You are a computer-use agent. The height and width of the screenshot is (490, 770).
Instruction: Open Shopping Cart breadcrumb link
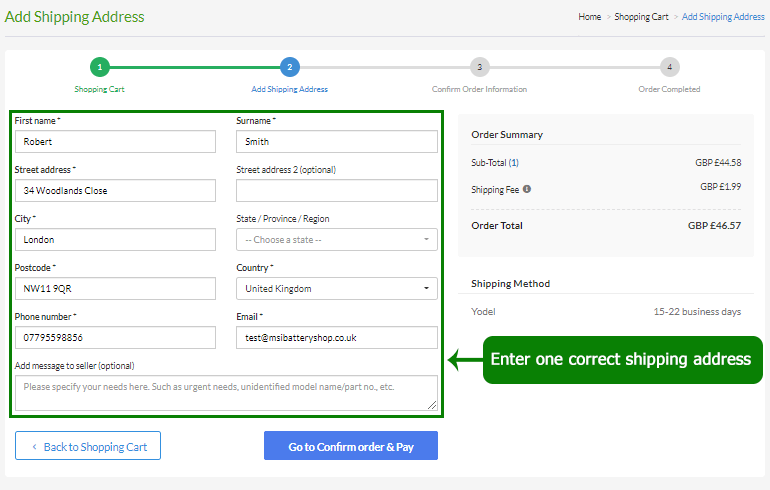[x=641, y=17]
